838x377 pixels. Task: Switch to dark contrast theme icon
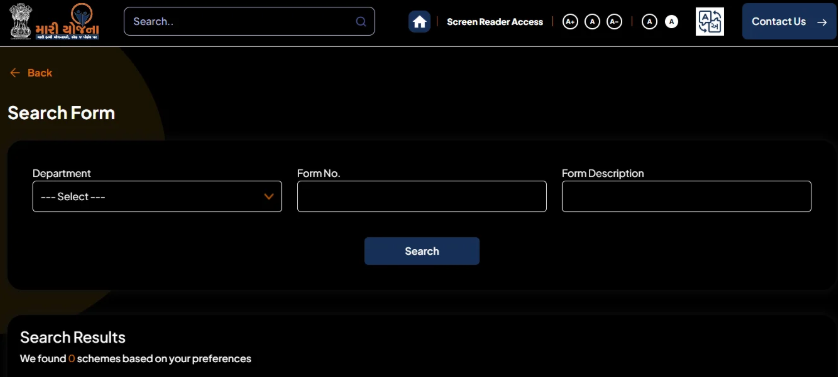(x=649, y=22)
